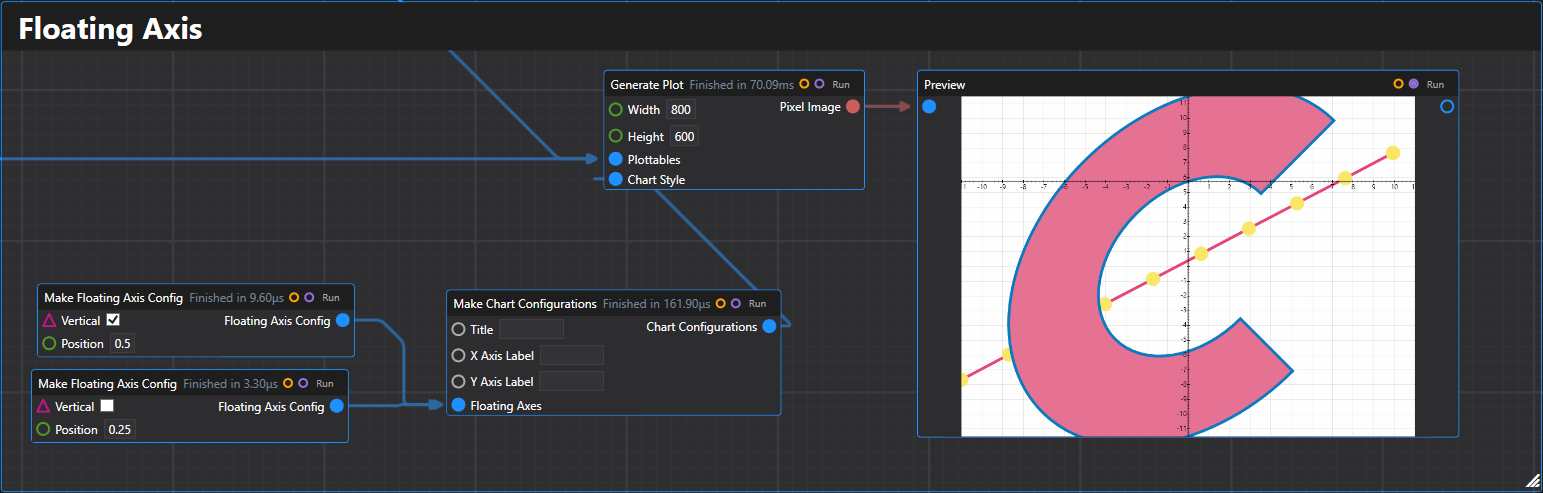Click the Title port on Make Chart Configurations
This screenshot has width=1543, height=493.
[x=458, y=329]
